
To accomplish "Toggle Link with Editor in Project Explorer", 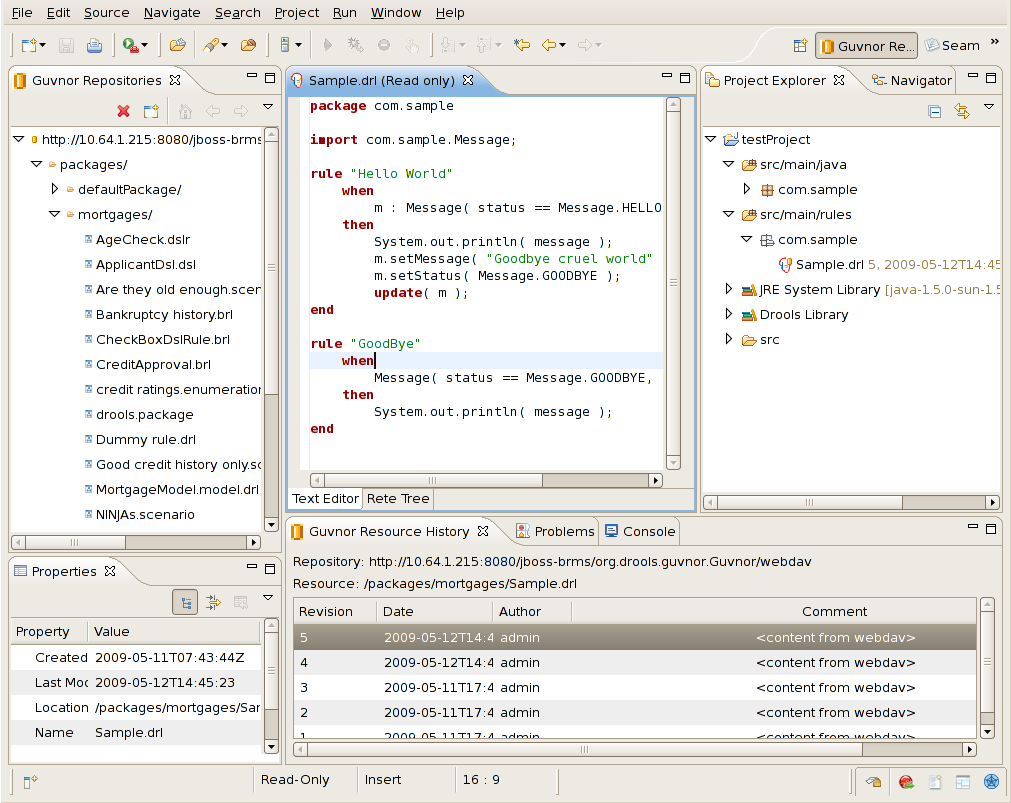I will 962,112.
